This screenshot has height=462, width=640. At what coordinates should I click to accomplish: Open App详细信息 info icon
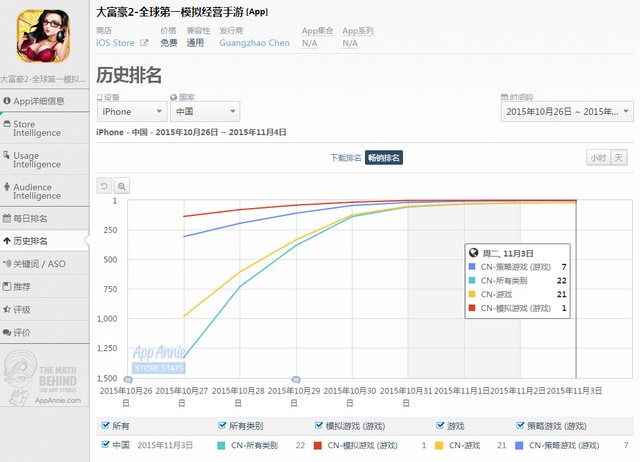click(x=7, y=101)
